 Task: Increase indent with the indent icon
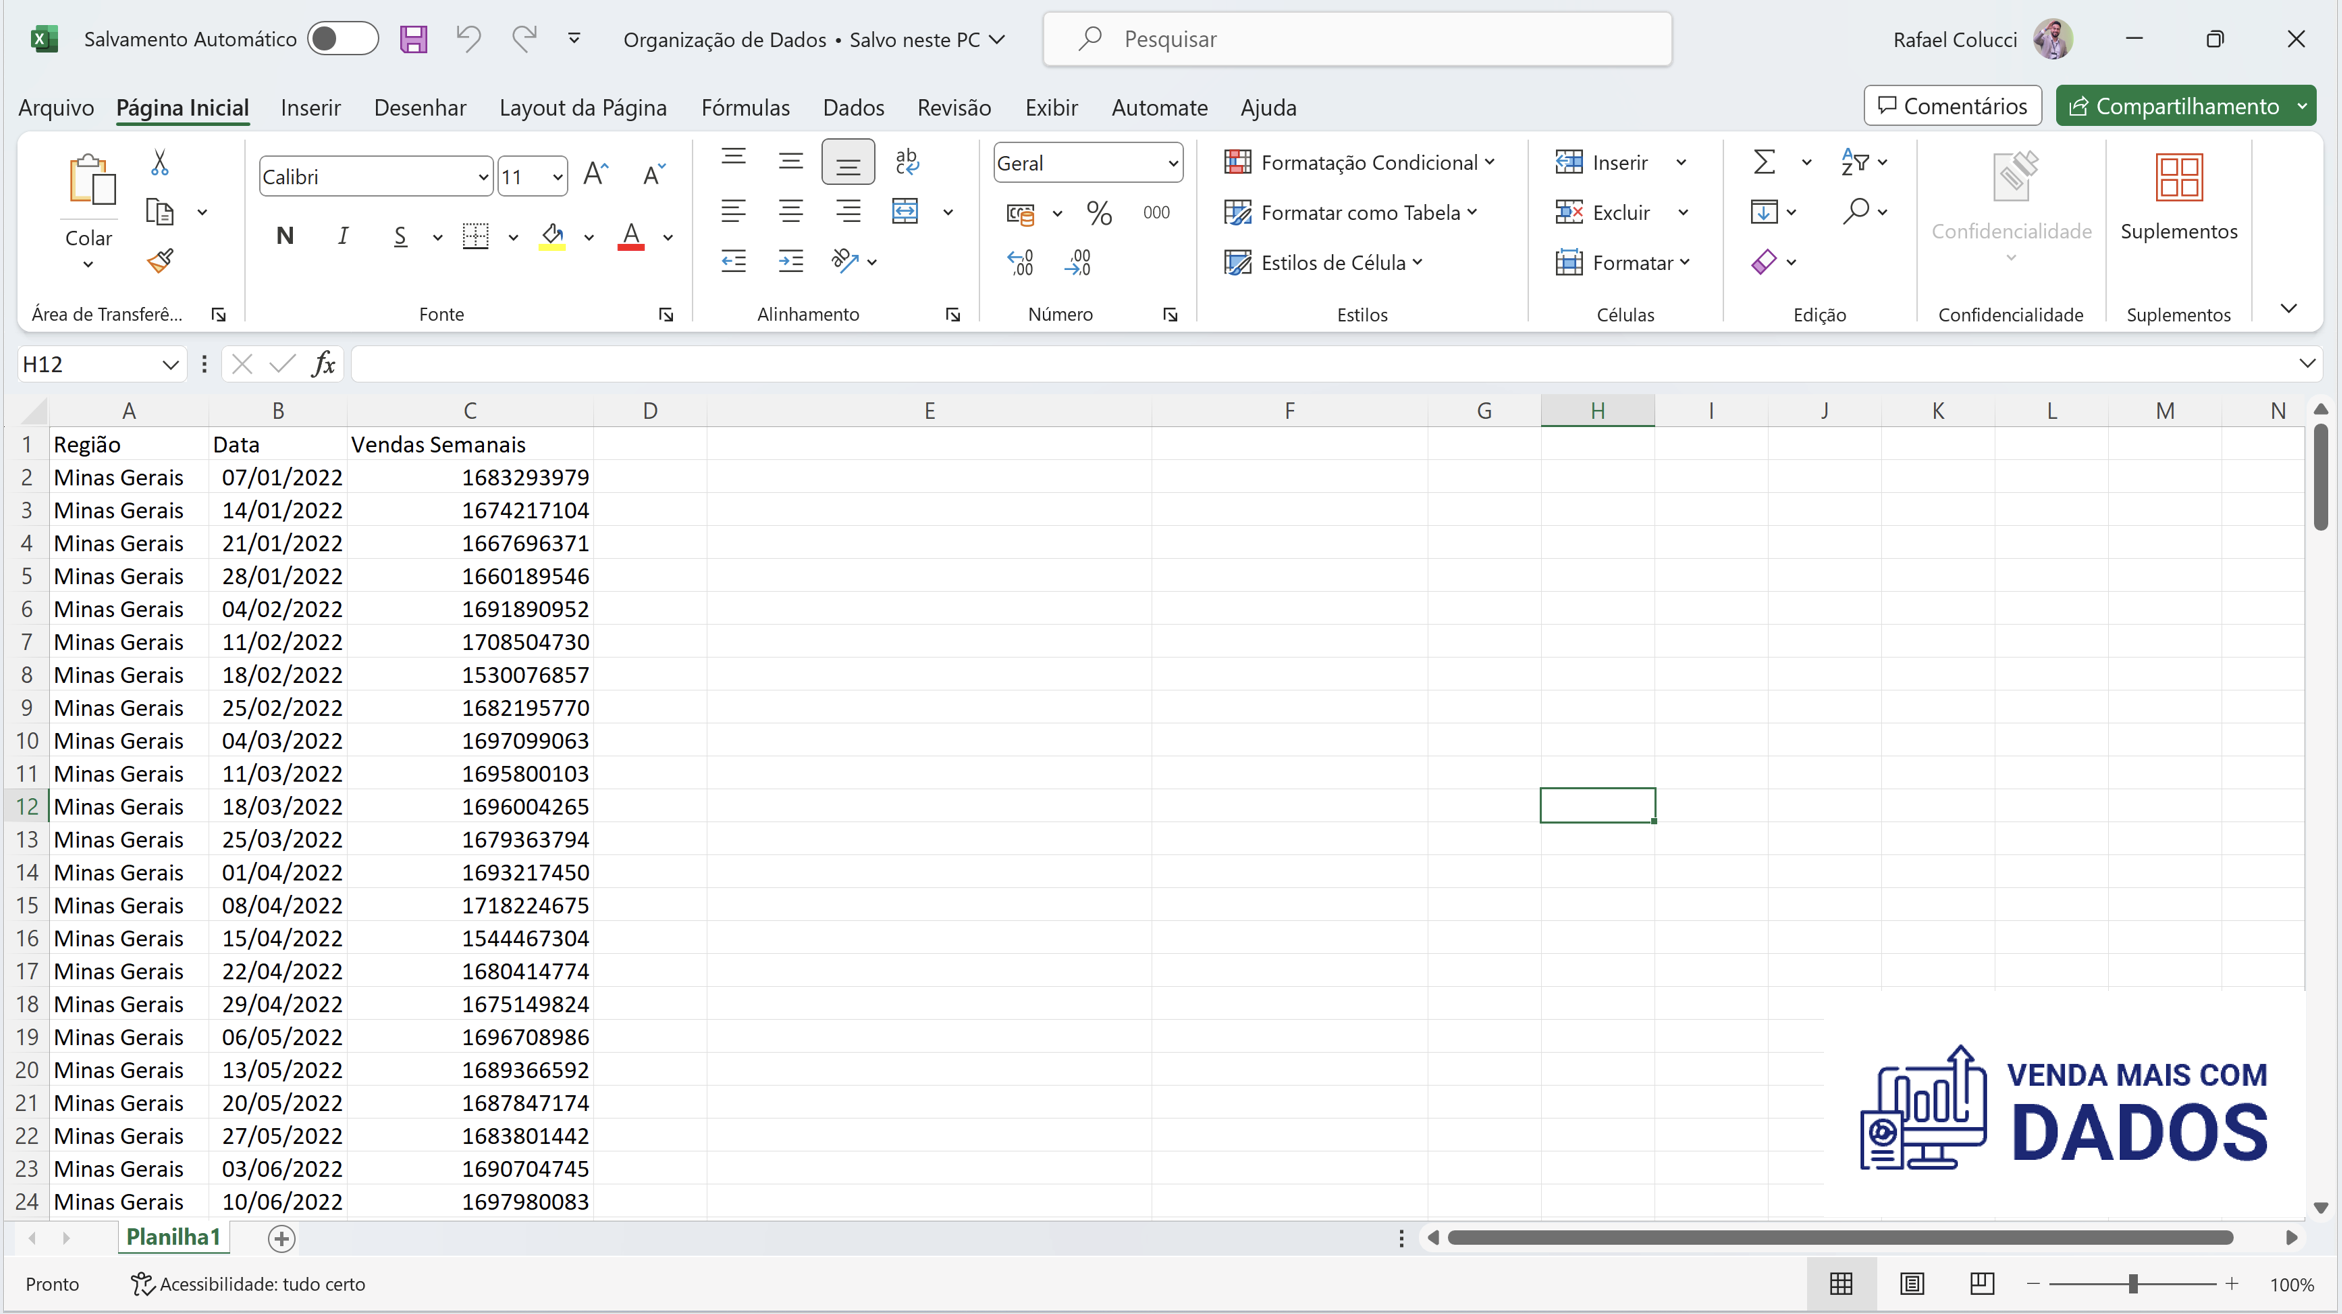(x=790, y=261)
